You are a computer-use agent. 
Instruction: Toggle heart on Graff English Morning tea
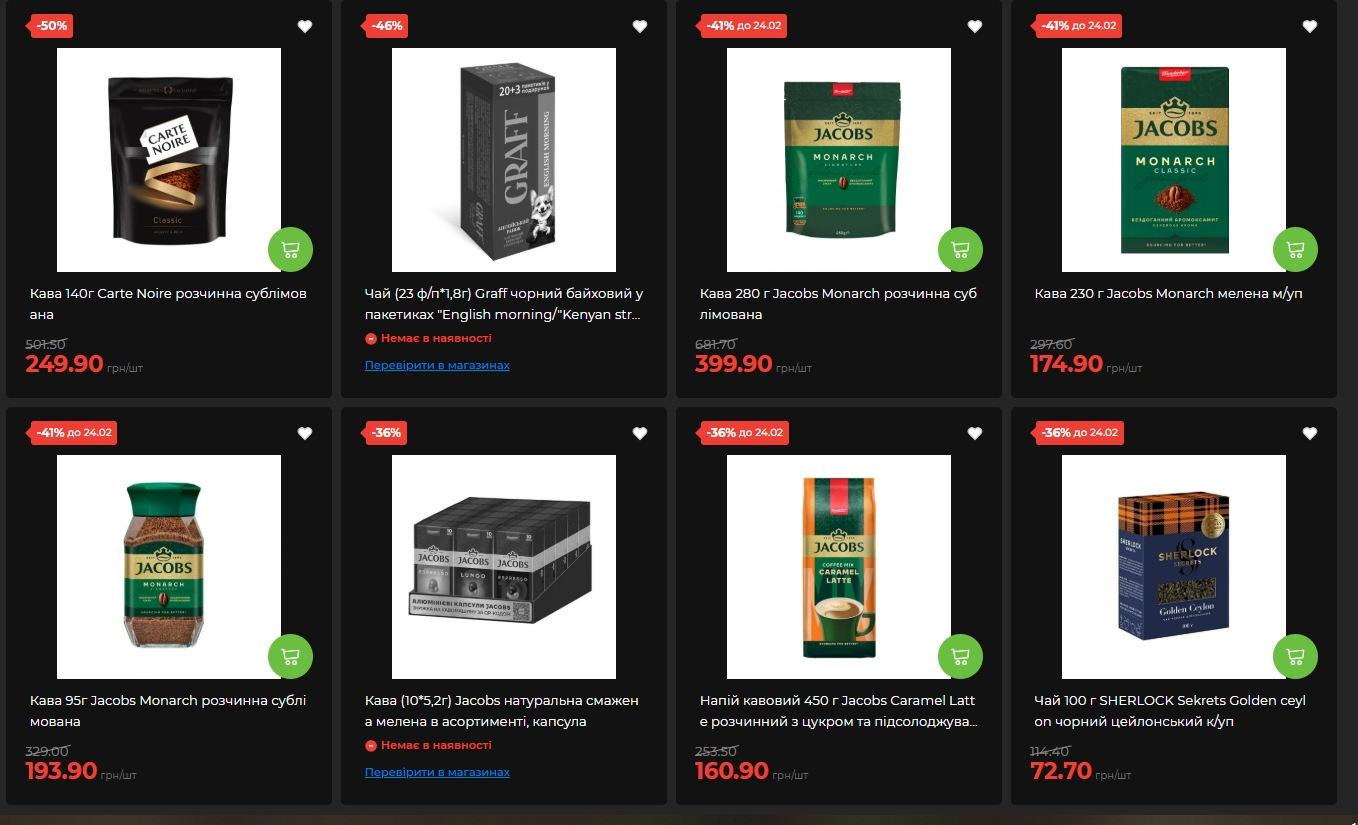click(x=640, y=26)
